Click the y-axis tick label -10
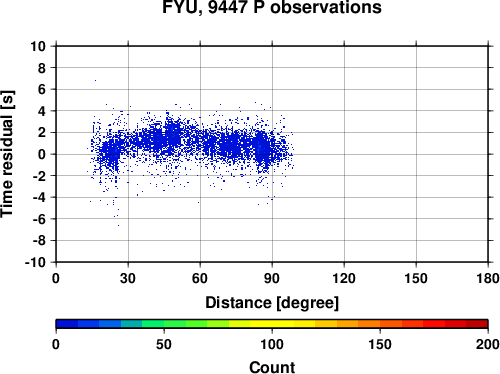The height and width of the screenshot is (374, 500). 35,262
